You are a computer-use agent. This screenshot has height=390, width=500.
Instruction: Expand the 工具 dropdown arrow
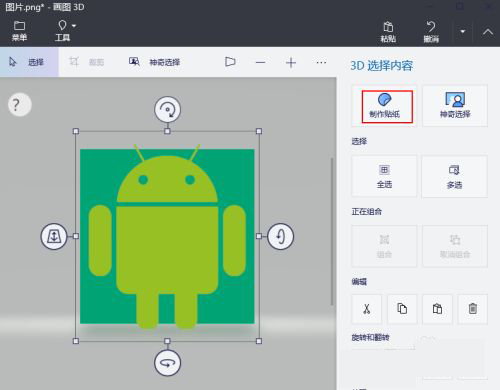tap(74, 25)
